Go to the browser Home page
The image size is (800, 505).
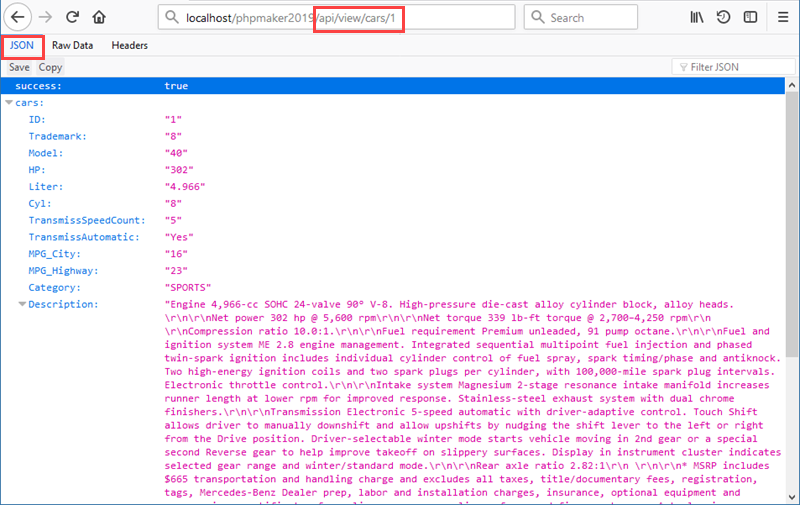pos(99,17)
